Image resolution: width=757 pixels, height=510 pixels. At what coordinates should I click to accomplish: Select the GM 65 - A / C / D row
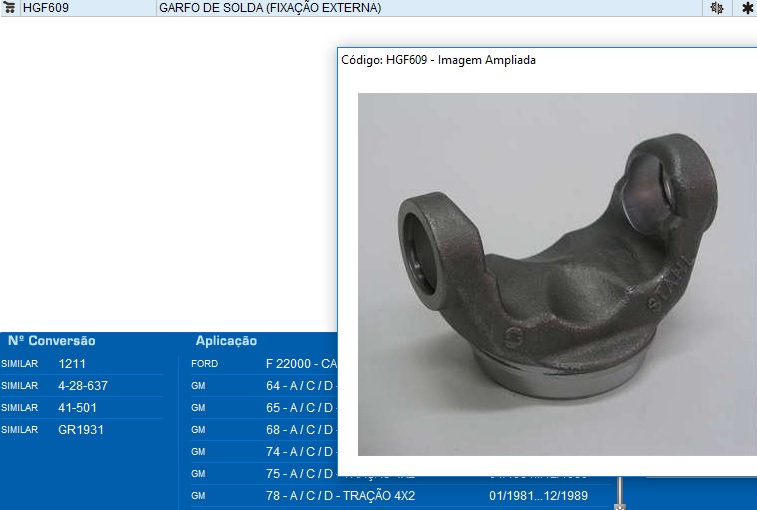click(x=262, y=408)
